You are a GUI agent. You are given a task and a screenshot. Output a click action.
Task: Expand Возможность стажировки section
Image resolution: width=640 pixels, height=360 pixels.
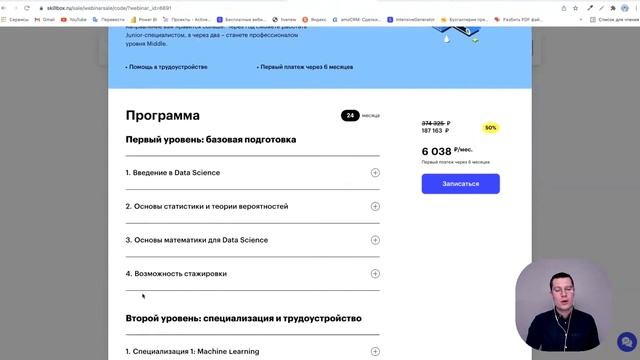point(375,274)
